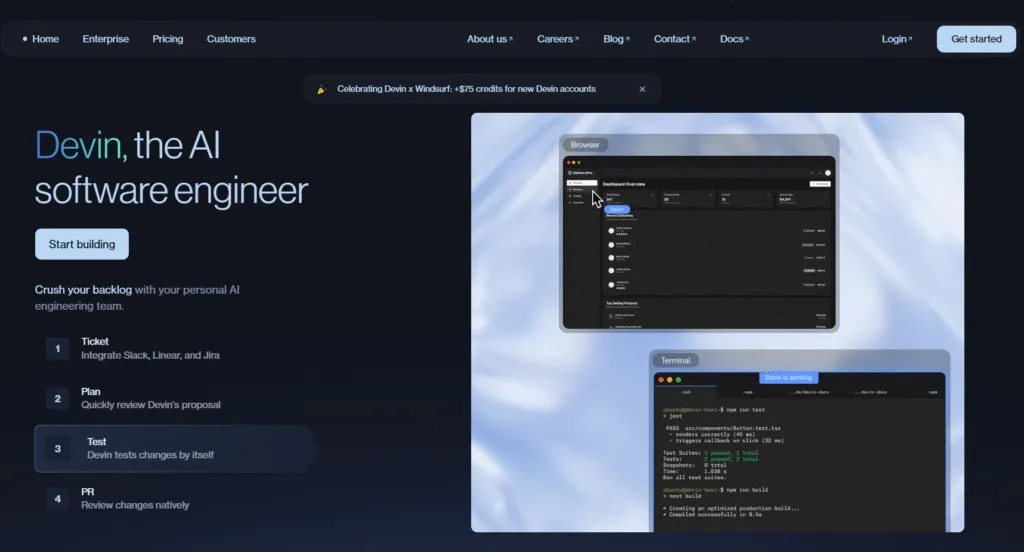Click the 'npm run build' terminal line
This screenshot has width=1024, height=552.
[x=715, y=489]
